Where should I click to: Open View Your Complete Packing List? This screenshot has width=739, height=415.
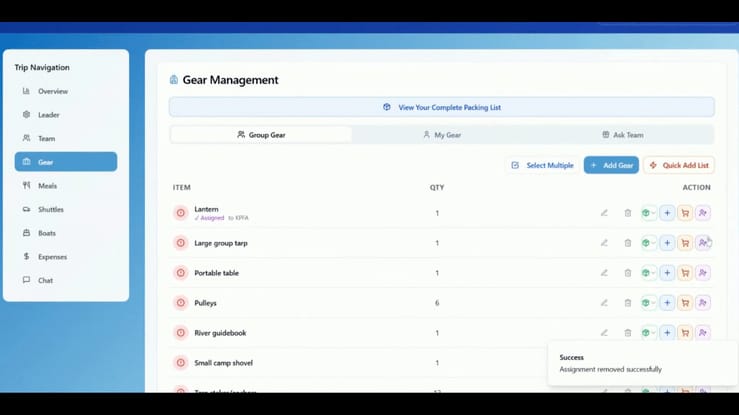[x=441, y=107]
